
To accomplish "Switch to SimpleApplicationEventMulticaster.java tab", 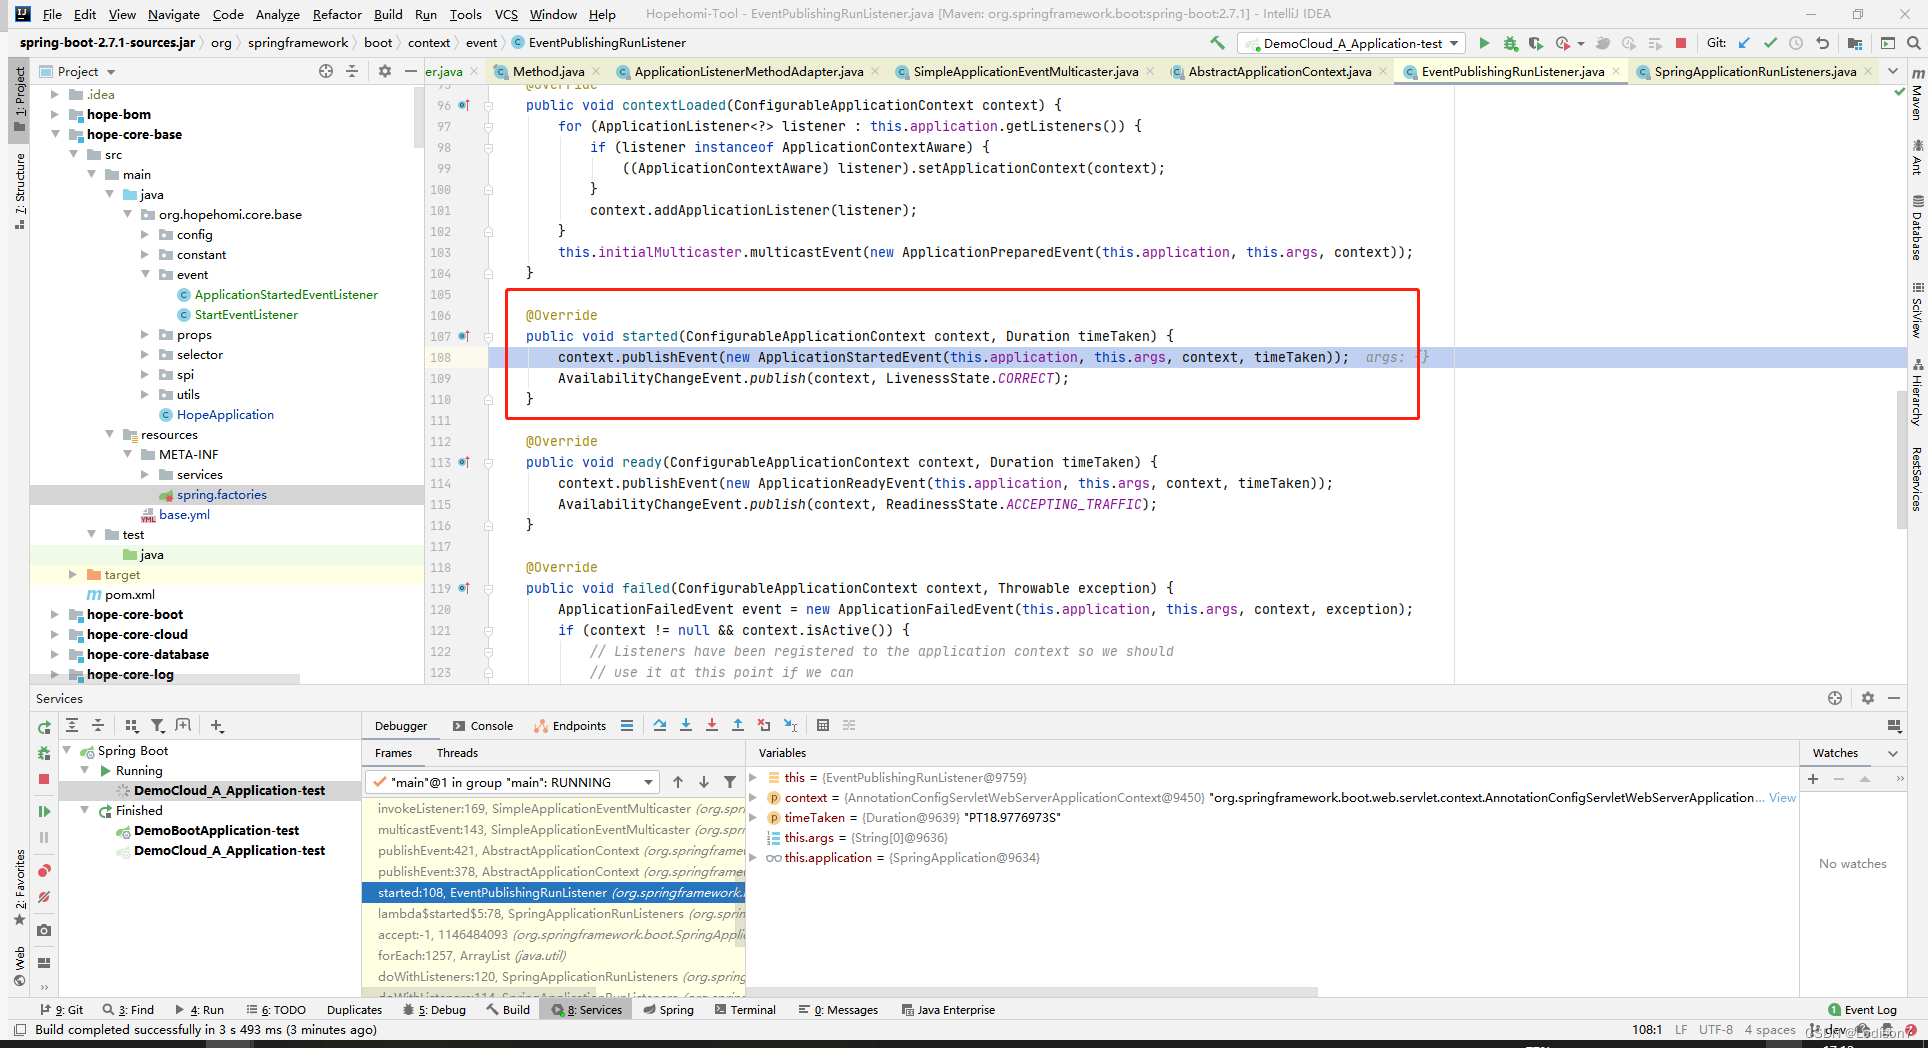I will click(1025, 71).
